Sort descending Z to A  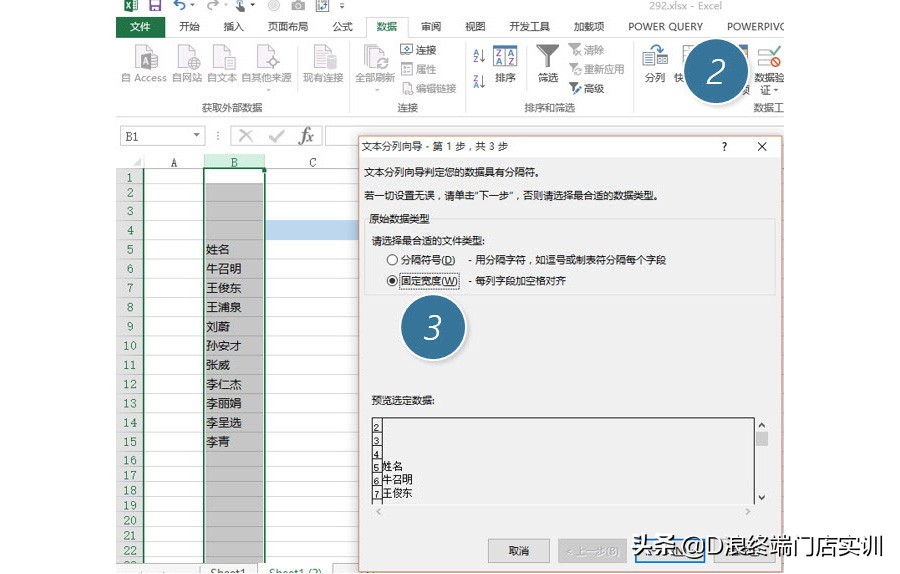(479, 81)
